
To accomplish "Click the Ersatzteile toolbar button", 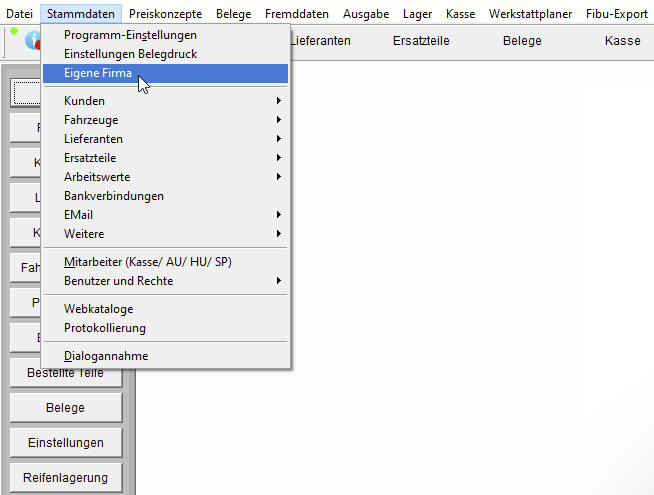I will 421,41.
